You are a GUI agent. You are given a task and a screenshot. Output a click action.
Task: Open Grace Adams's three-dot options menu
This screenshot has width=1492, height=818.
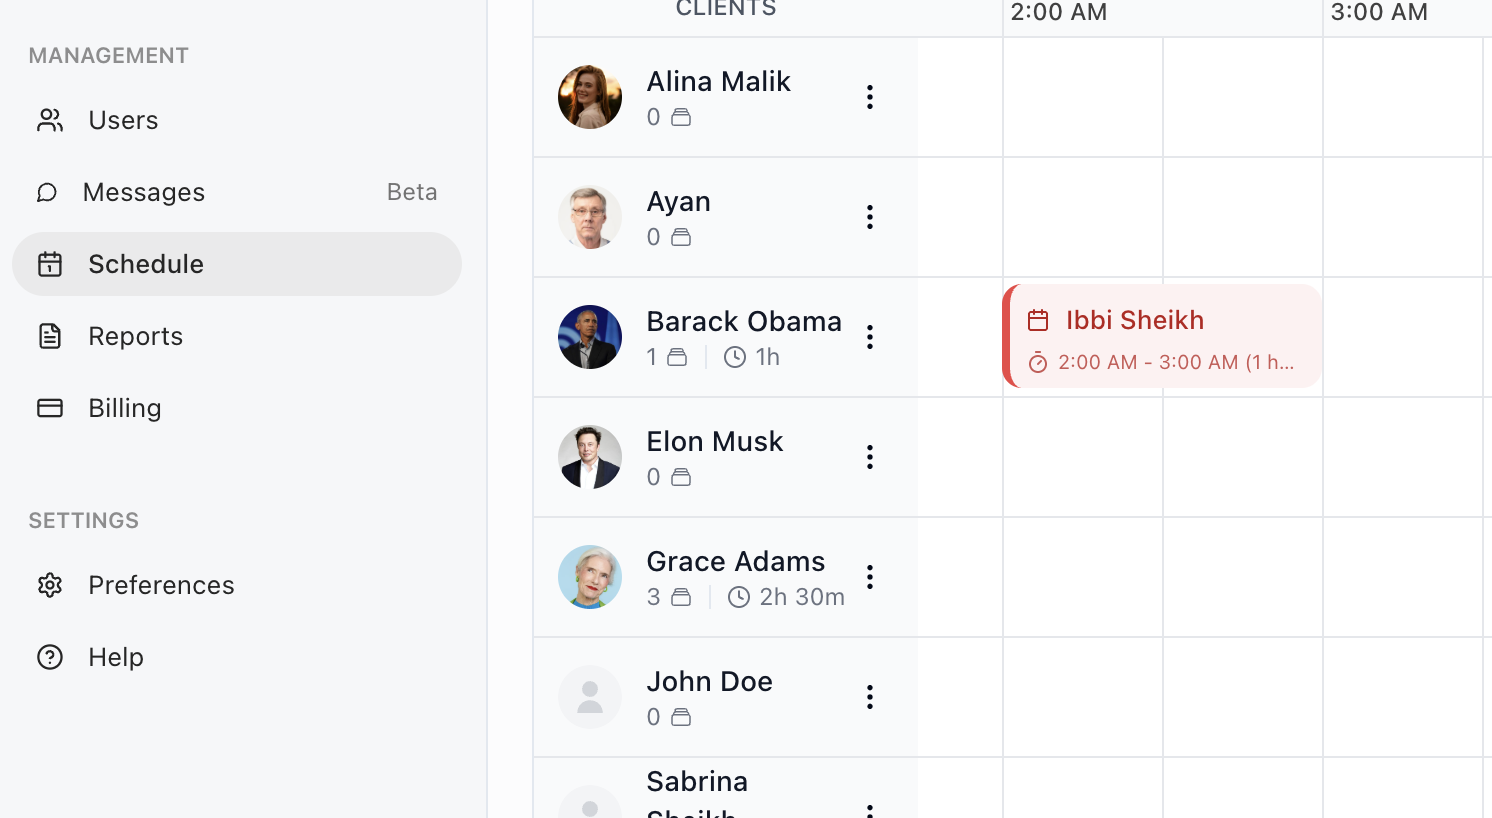[x=870, y=577]
